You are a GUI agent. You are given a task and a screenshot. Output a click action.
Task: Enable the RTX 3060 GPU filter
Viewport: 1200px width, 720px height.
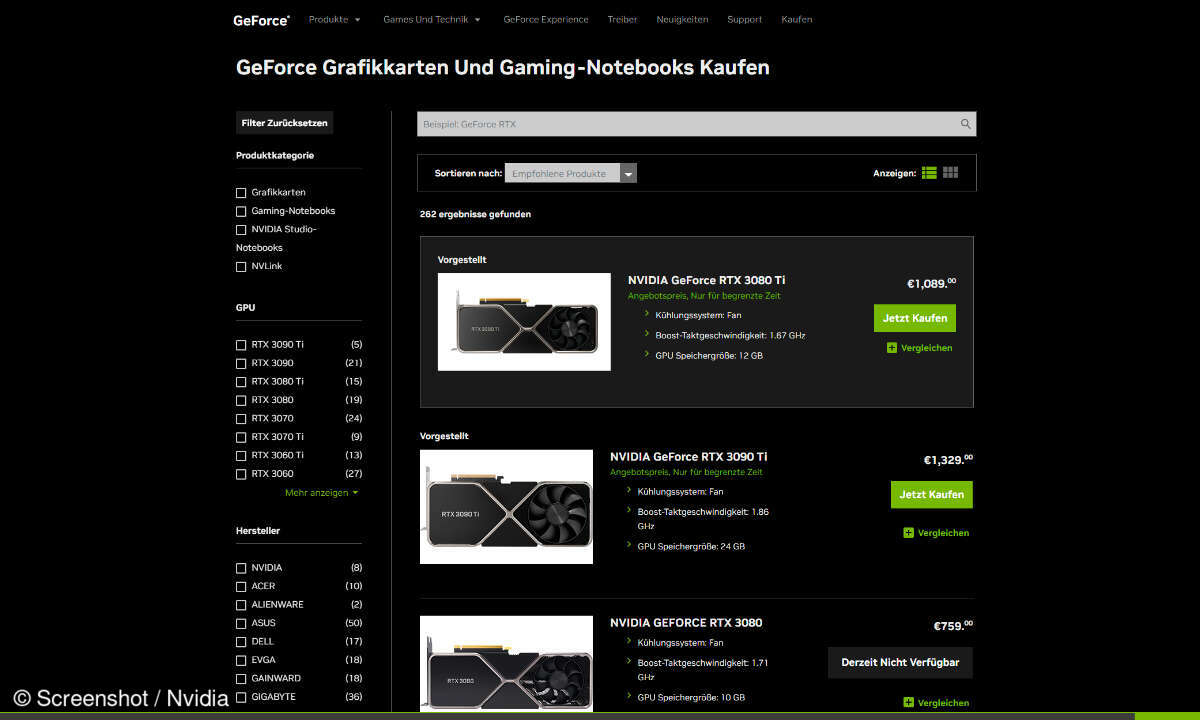(241, 474)
